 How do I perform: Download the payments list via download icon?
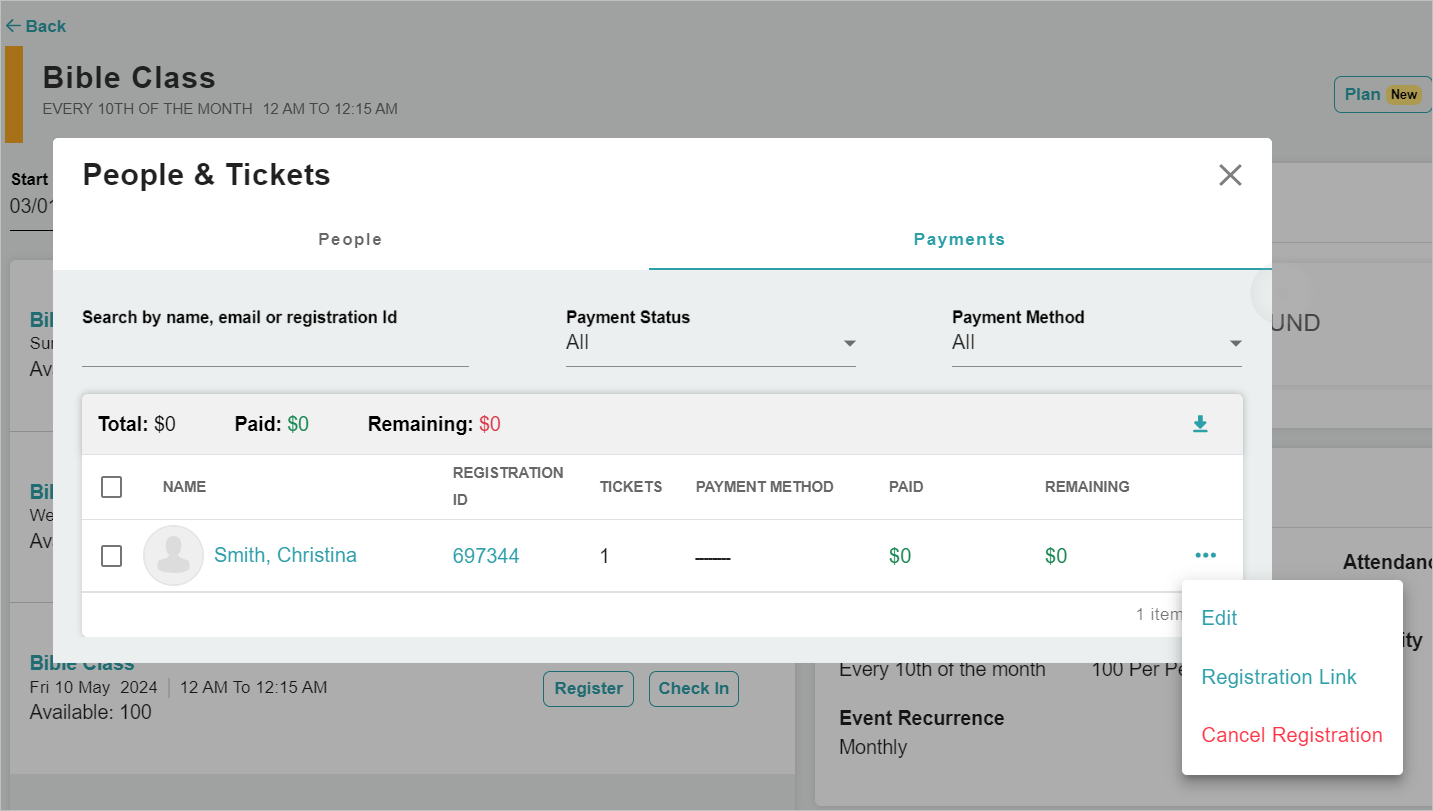1200,424
